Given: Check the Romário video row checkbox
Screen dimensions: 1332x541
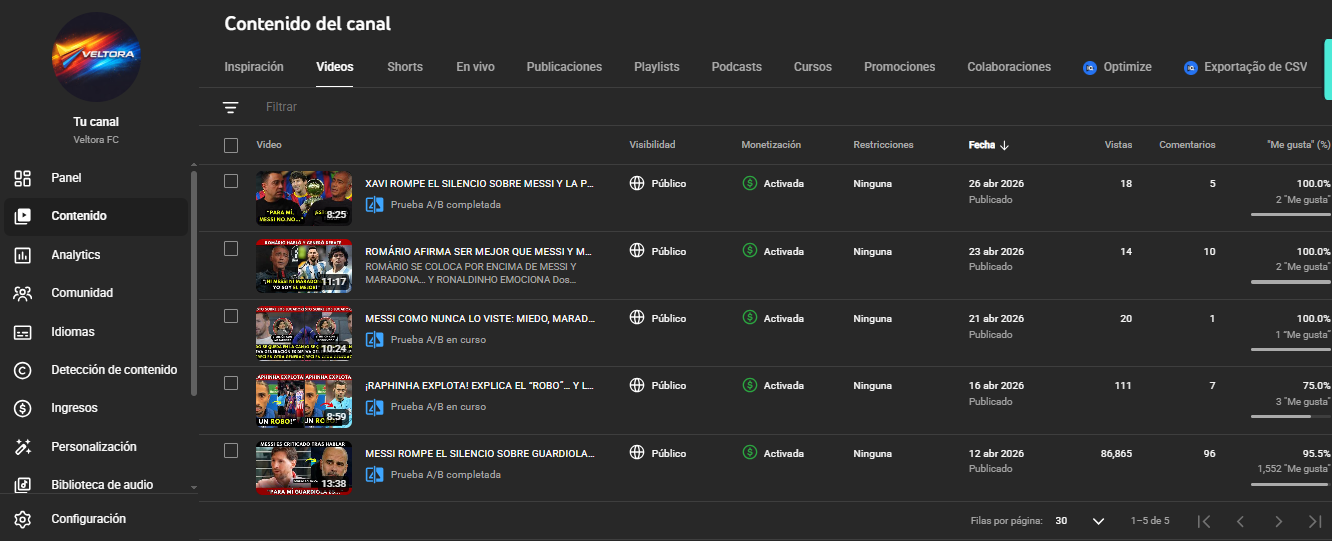Looking at the screenshot, I should click(231, 248).
